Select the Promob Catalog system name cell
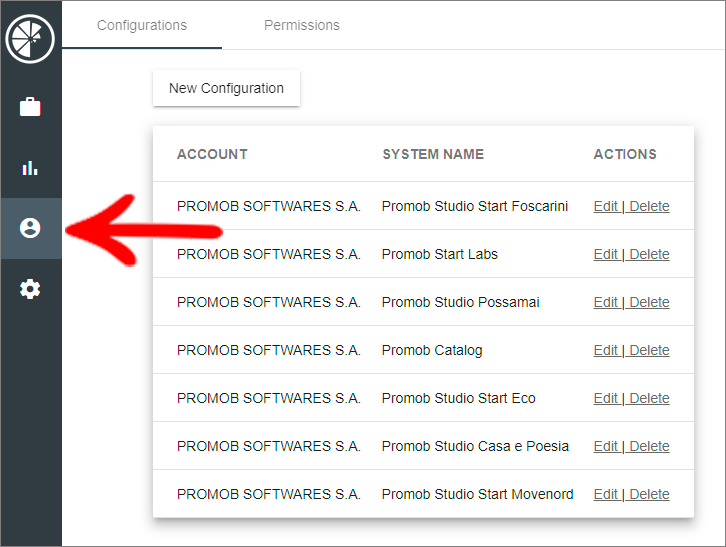The height and width of the screenshot is (547, 726). tap(432, 350)
